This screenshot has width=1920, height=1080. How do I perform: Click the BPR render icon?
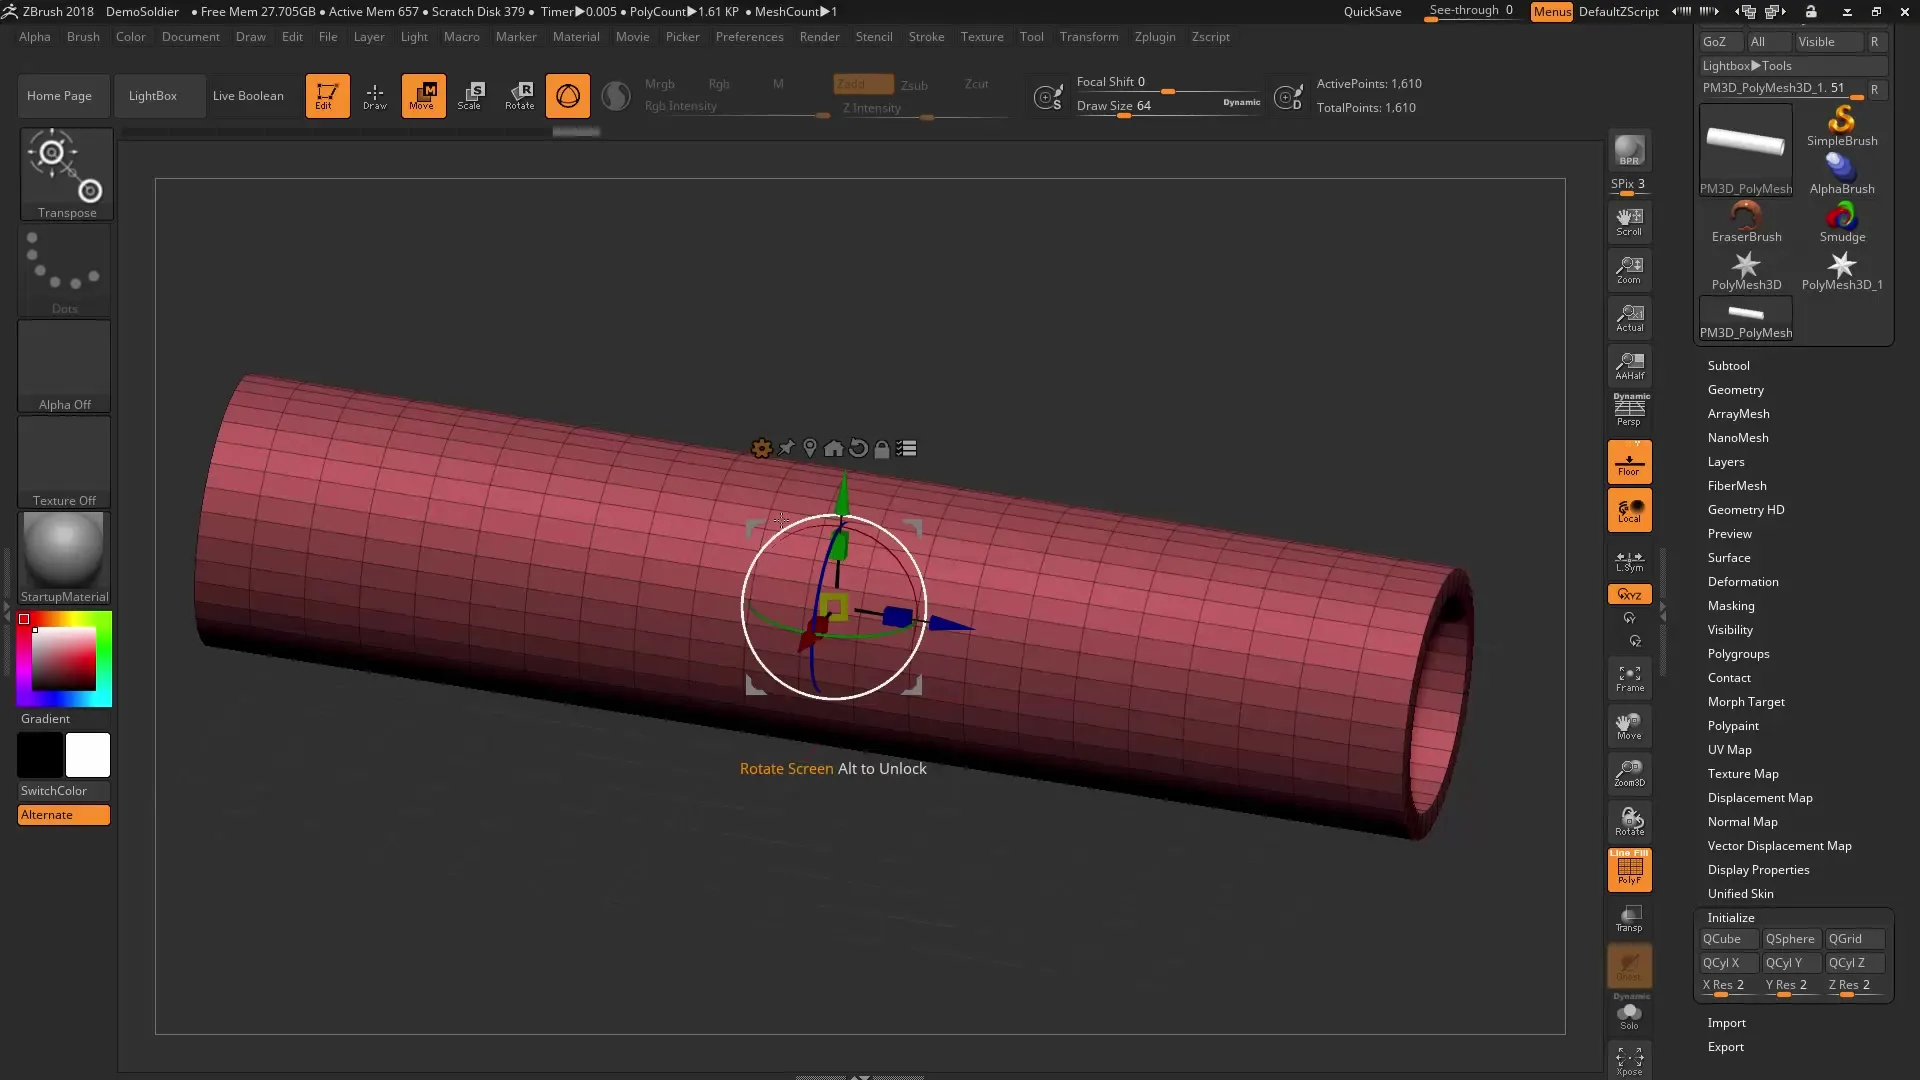[1630, 151]
